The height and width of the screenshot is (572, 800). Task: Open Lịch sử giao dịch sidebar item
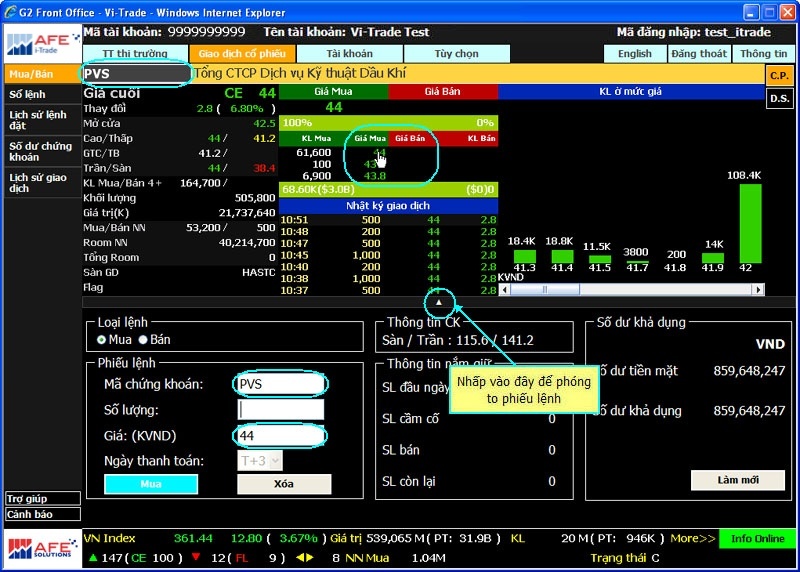coord(42,183)
